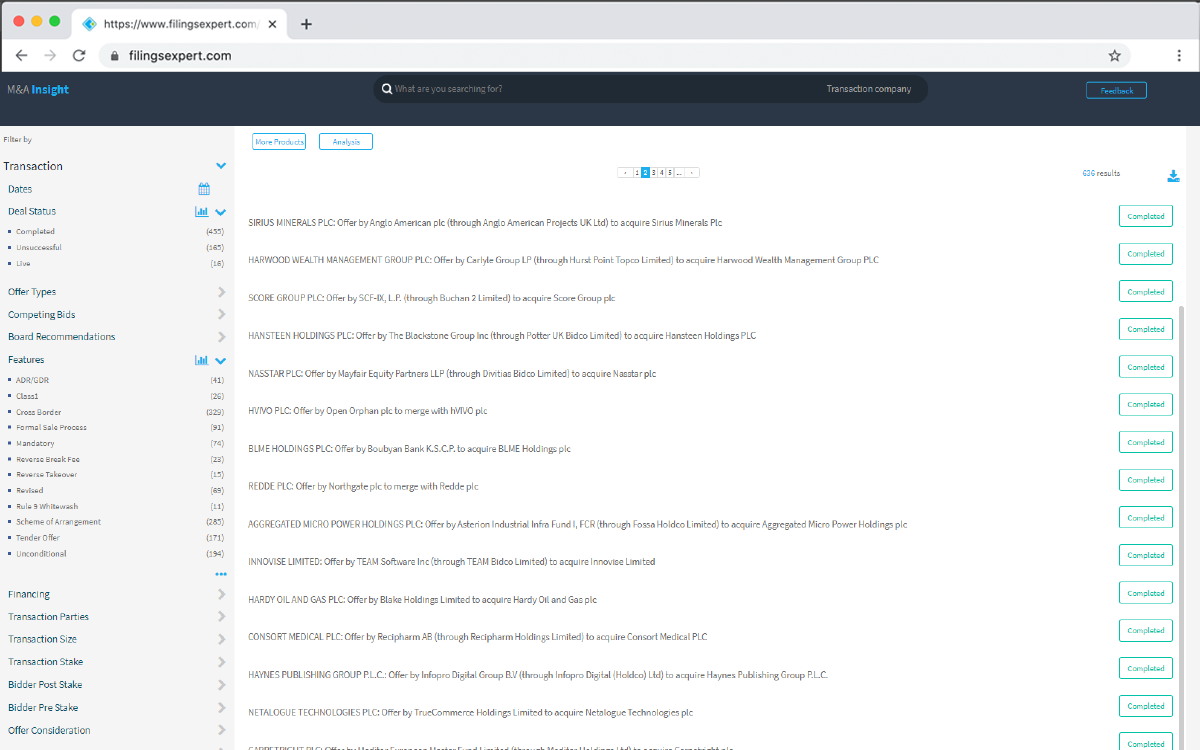The width and height of the screenshot is (1200, 750).
Task: Go back in browser history
Action: (x=22, y=56)
